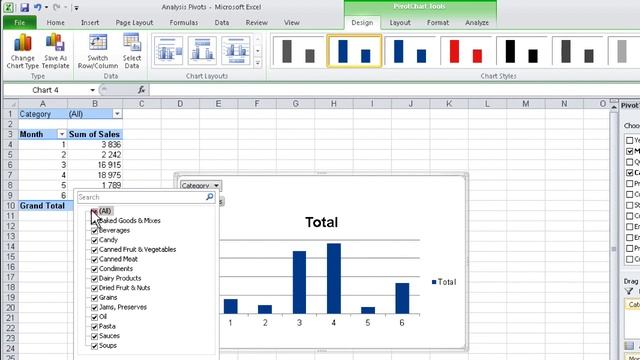This screenshot has width=640, height=360.
Task: Uncheck Jams, Preserves checkbox
Action: pos(94,307)
